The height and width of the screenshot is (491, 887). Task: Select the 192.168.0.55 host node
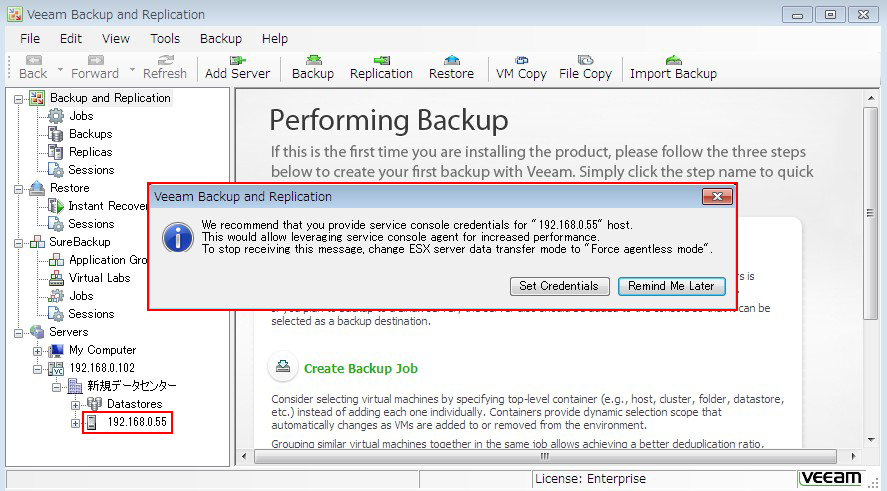point(137,422)
